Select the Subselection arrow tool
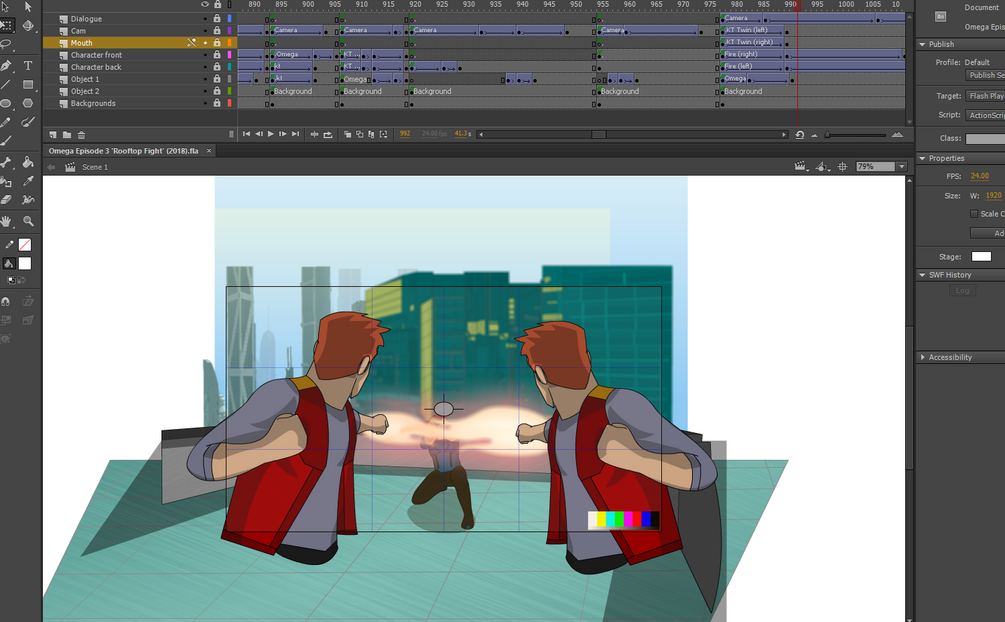This screenshot has height=622, width=1005. click(x=28, y=7)
